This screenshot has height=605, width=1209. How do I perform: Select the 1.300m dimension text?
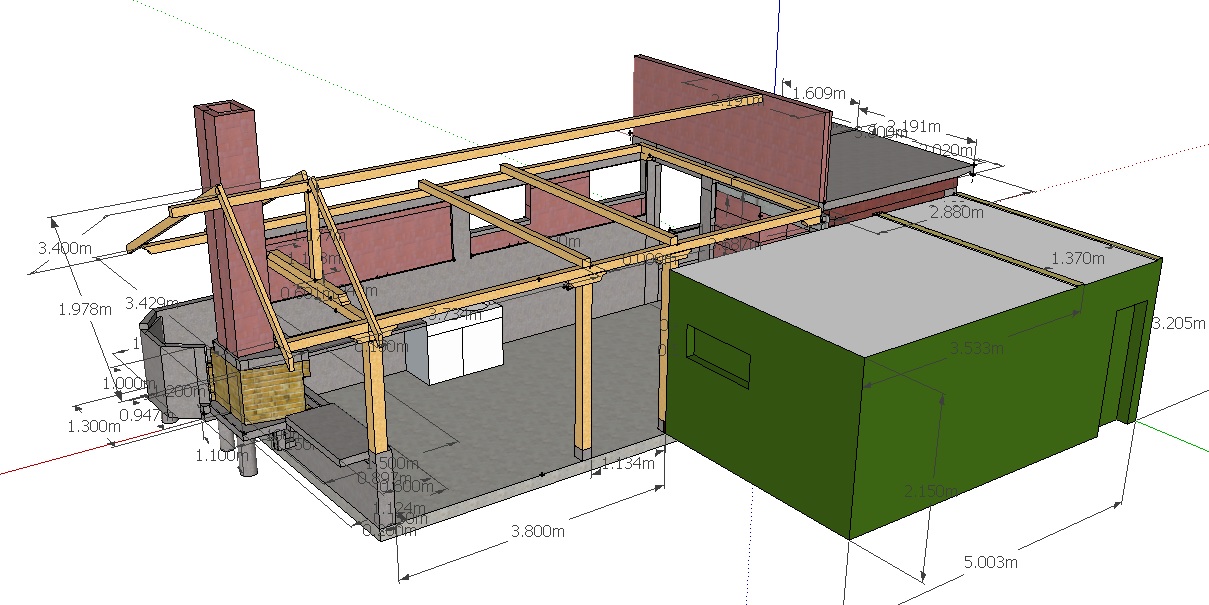coord(93,427)
